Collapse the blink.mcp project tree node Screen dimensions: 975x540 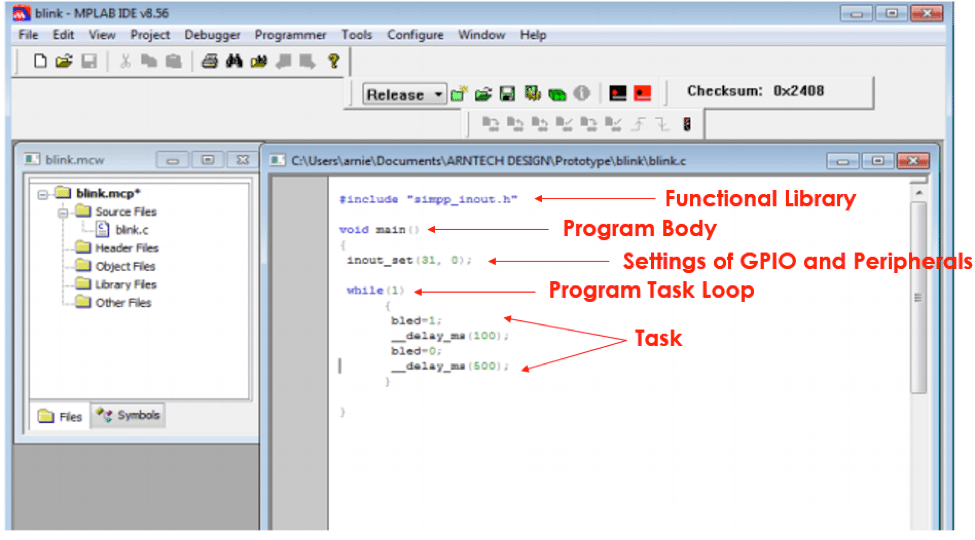tap(43, 194)
